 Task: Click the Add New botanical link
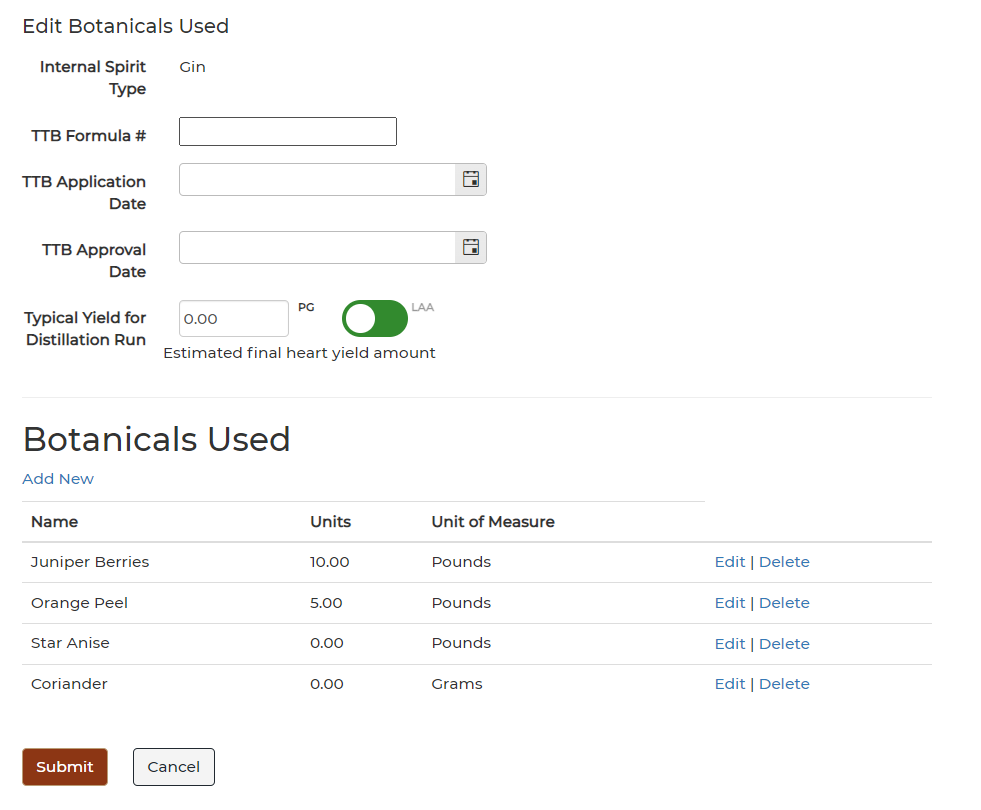click(x=58, y=478)
